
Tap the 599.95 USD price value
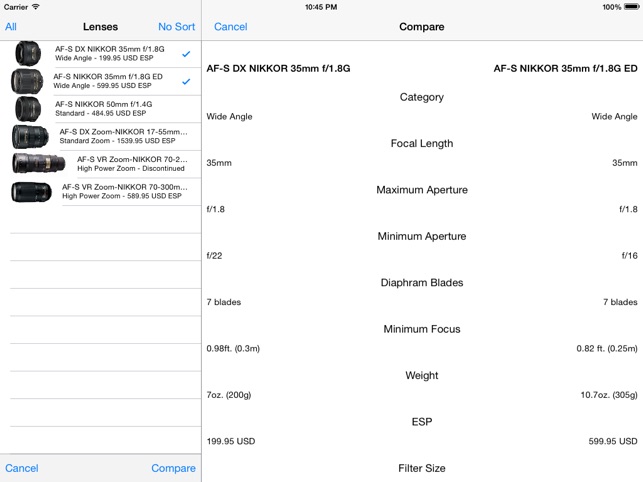(613, 441)
